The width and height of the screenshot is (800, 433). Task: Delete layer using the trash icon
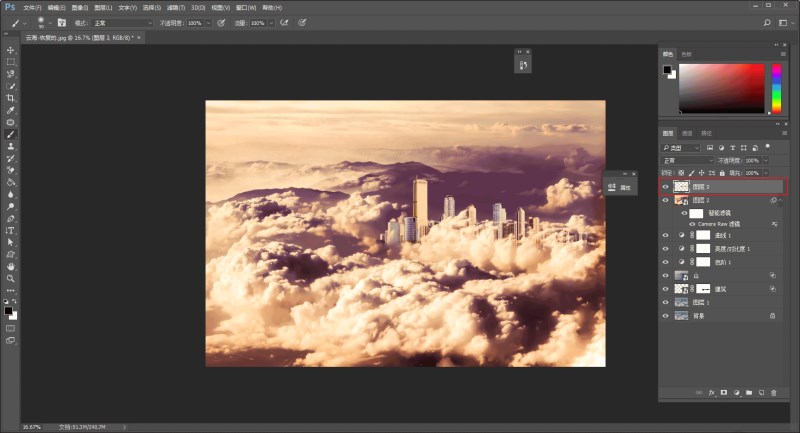[773, 392]
